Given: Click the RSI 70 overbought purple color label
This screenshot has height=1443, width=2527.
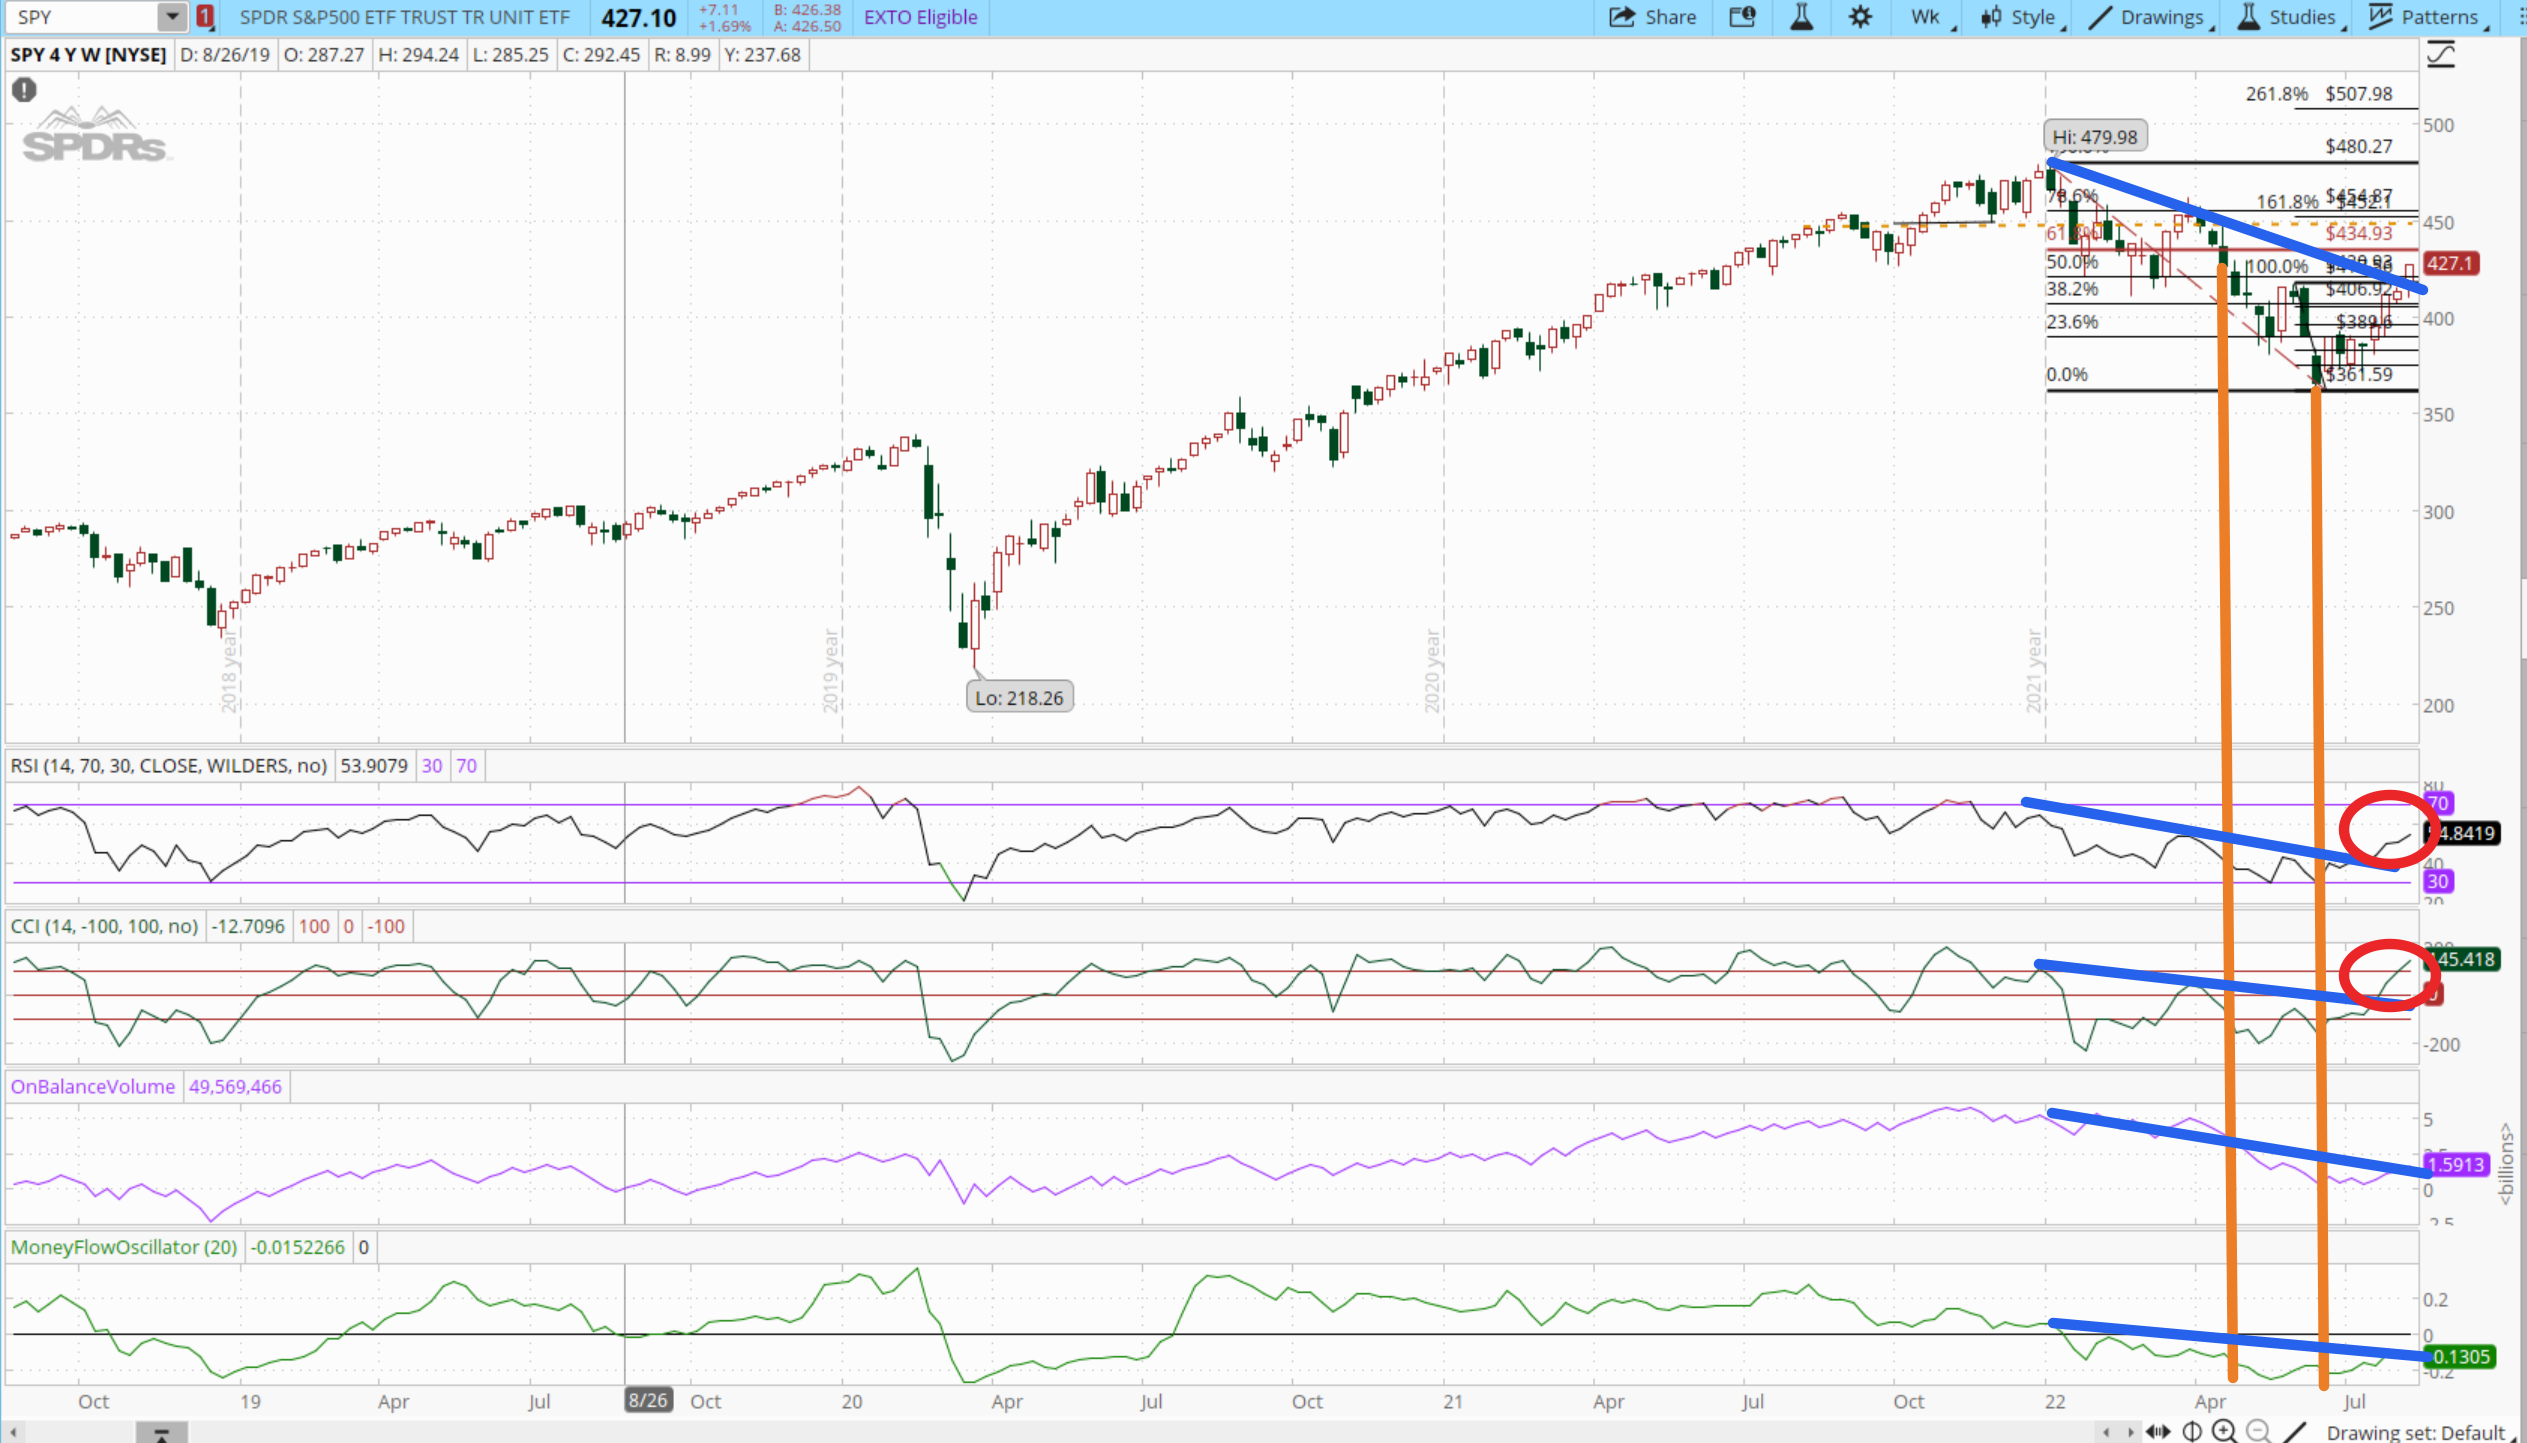Looking at the screenshot, I should [466, 766].
